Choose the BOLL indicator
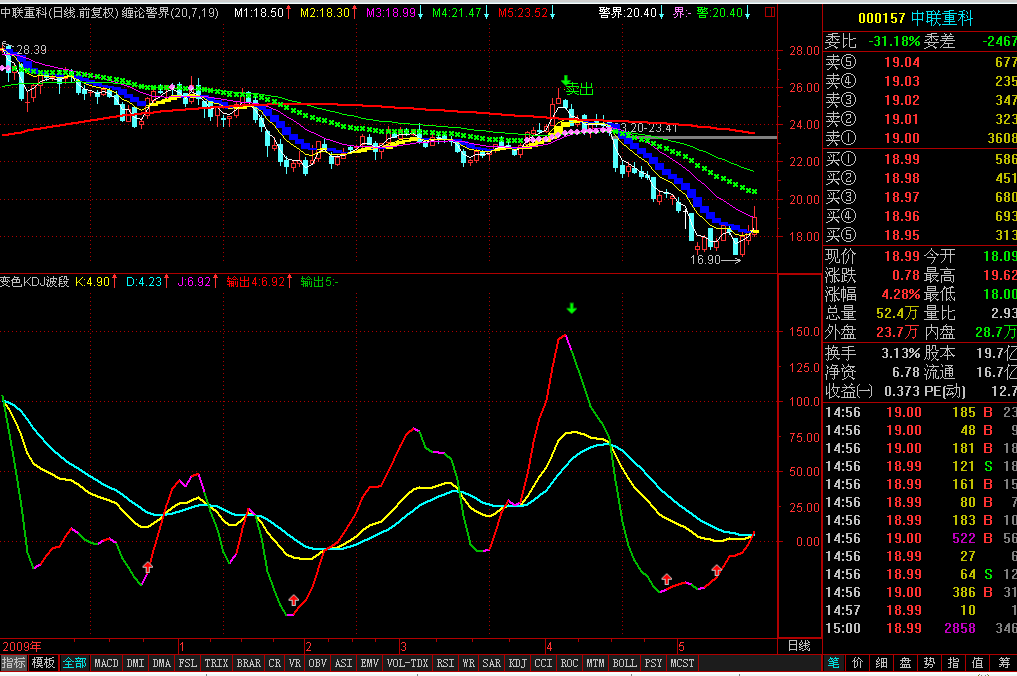 pos(624,663)
